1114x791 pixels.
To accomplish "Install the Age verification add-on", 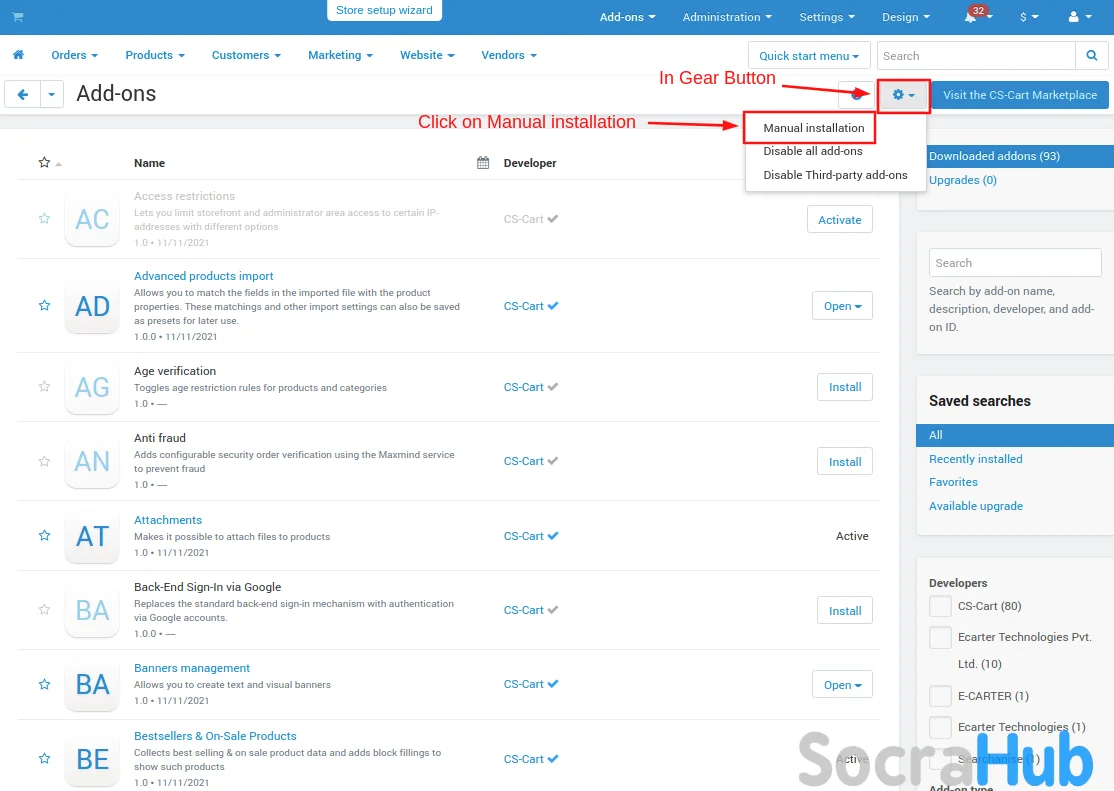I will (845, 387).
